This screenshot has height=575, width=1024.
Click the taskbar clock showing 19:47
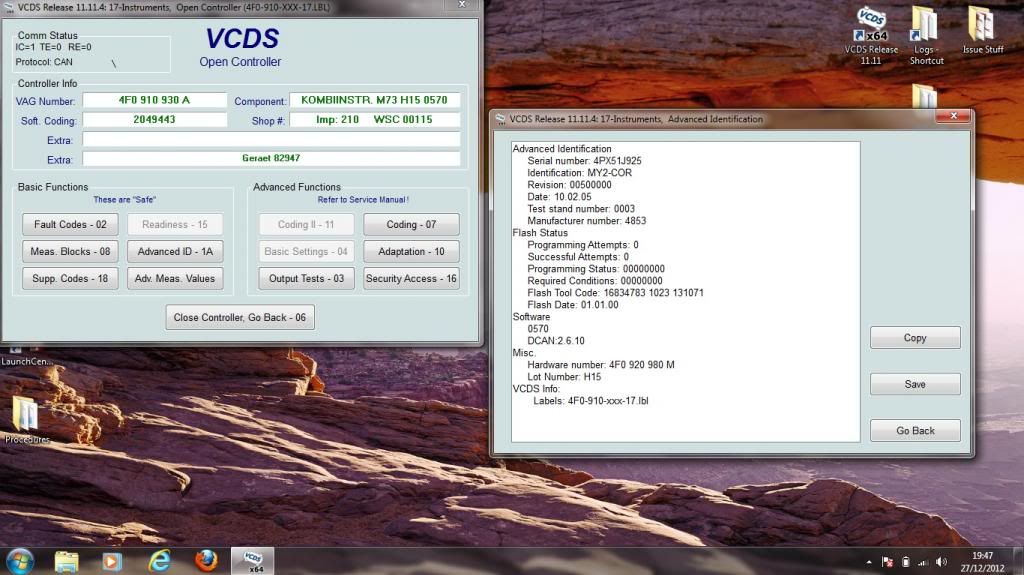pyautogui.click(x=982, y=562)
